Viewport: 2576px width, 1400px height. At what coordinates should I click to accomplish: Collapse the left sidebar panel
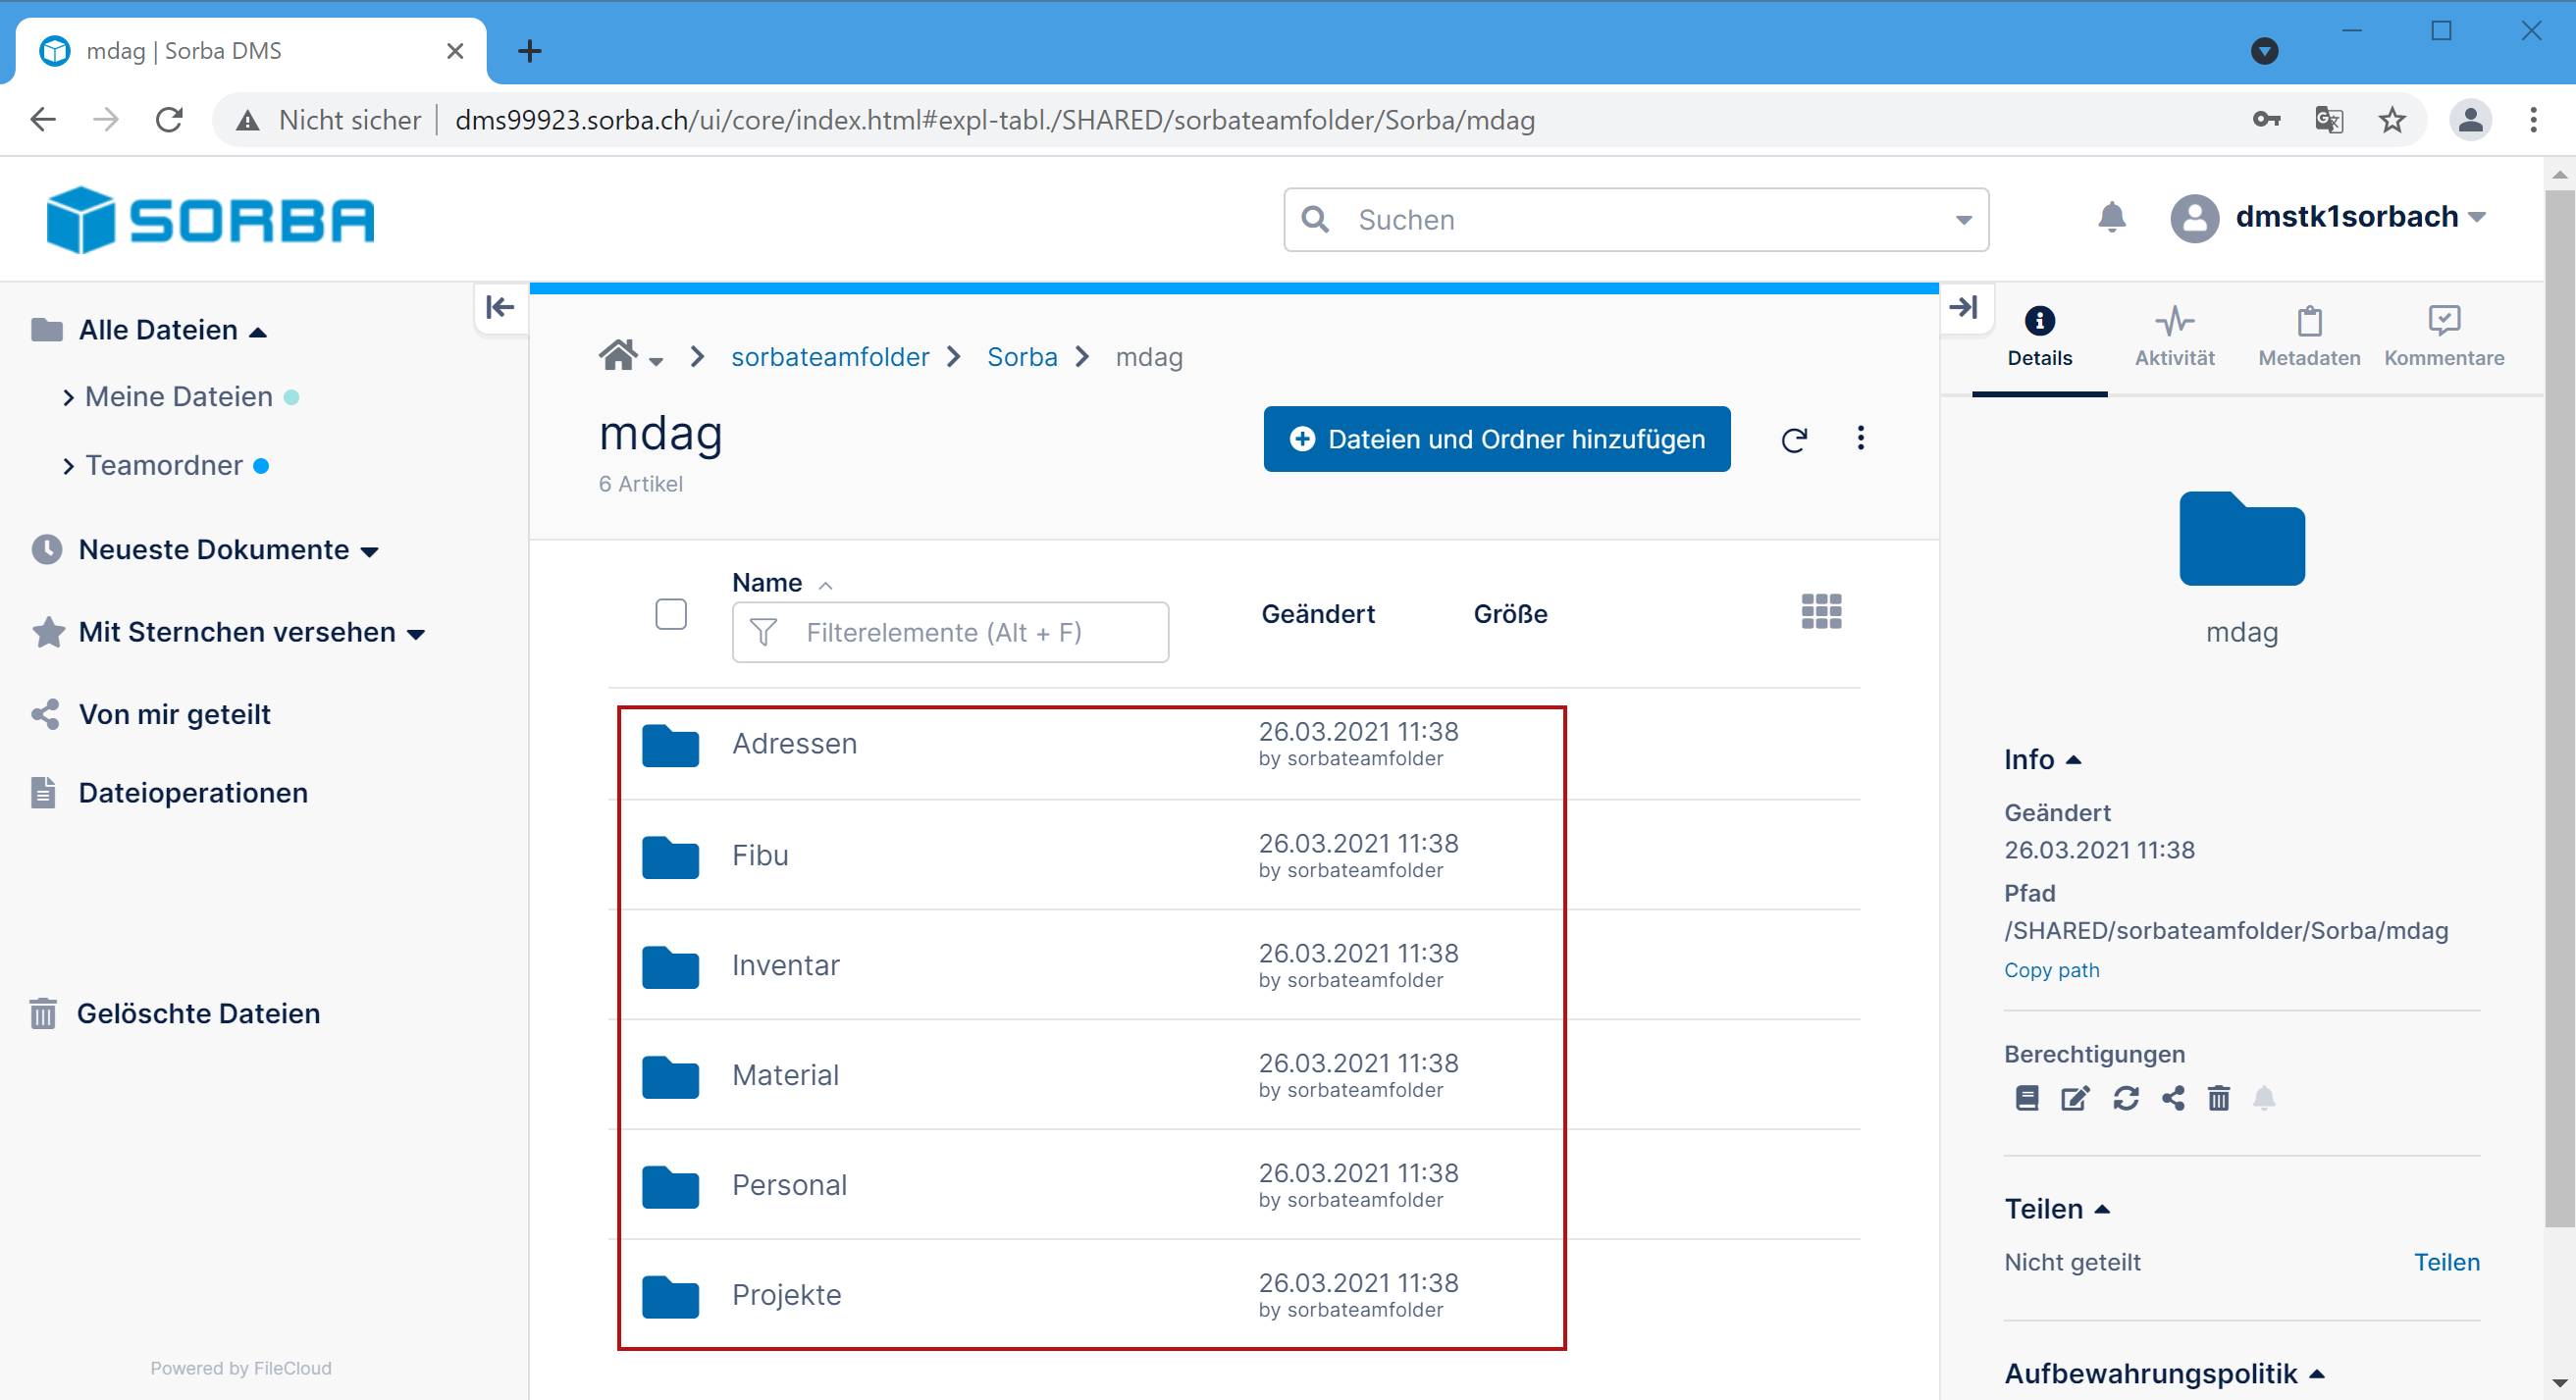tap(500, 307)
